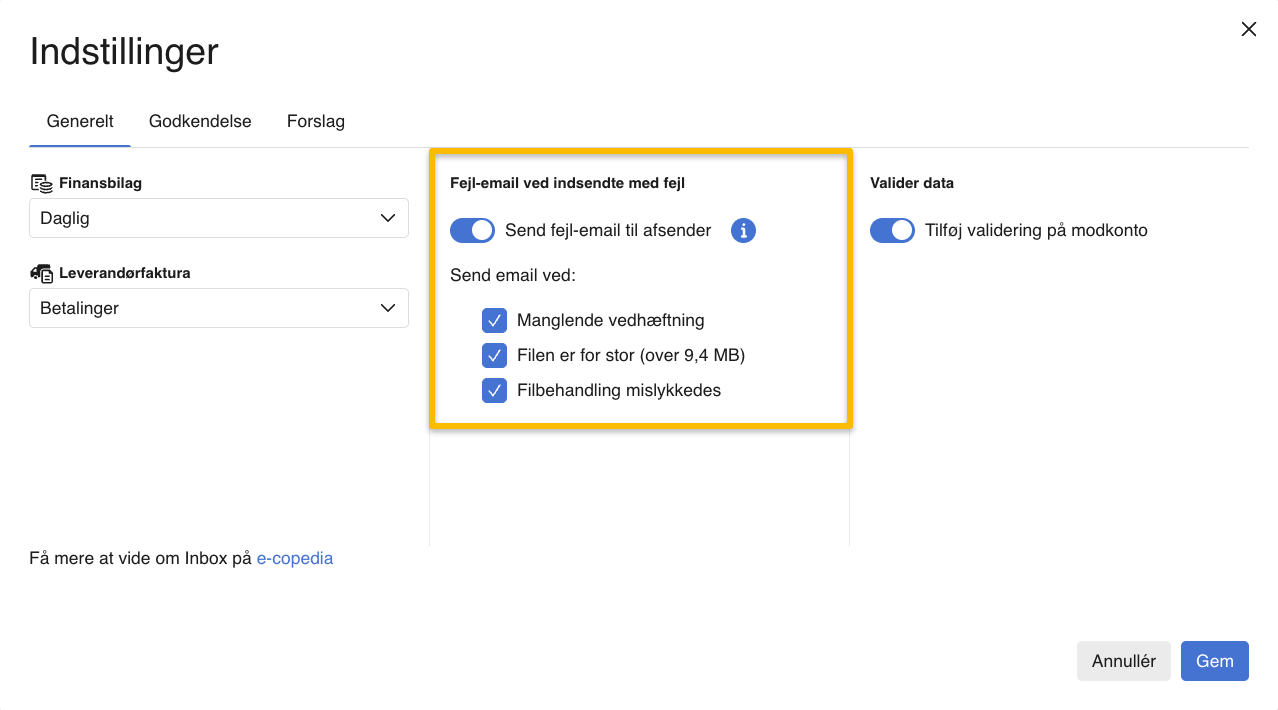Image resolution: width=1278 pixels, height=710 pixels.
Task: Follow the e-copedia link
Action: click(294, 558)
